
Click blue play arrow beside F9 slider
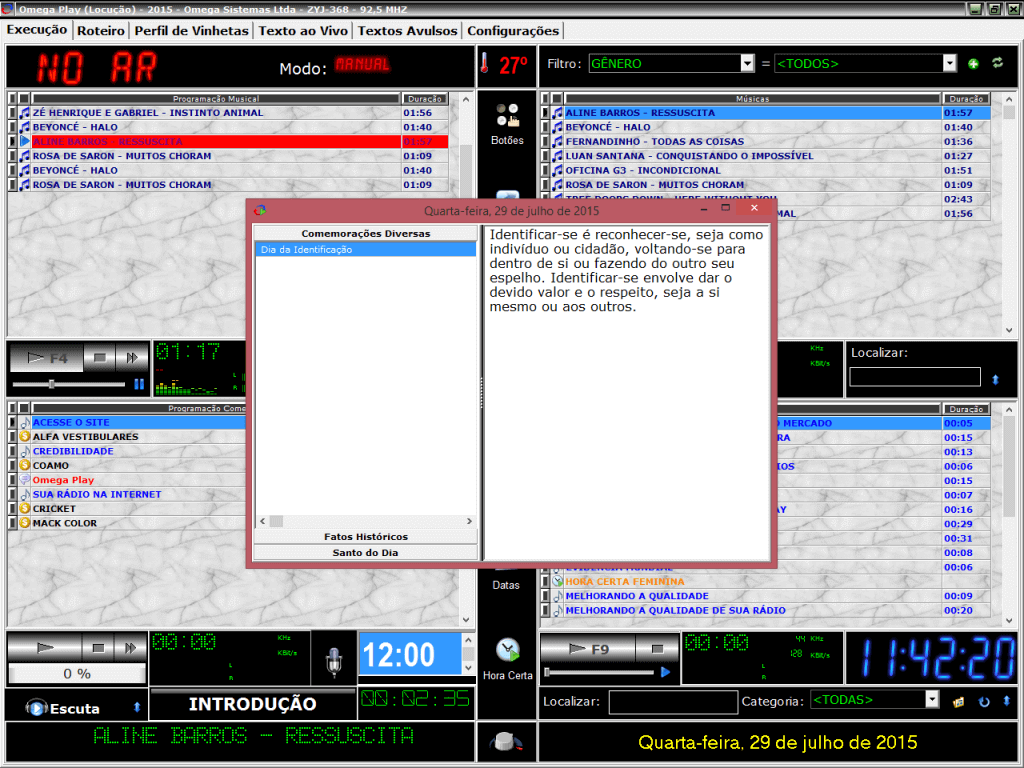coord(665,671)
